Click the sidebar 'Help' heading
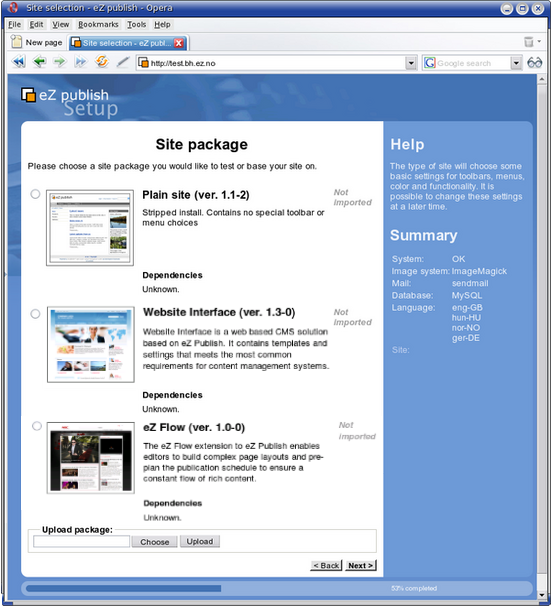The width and height of the screenshot is (551, 607). pyautogui.click(x=407, y=144)
